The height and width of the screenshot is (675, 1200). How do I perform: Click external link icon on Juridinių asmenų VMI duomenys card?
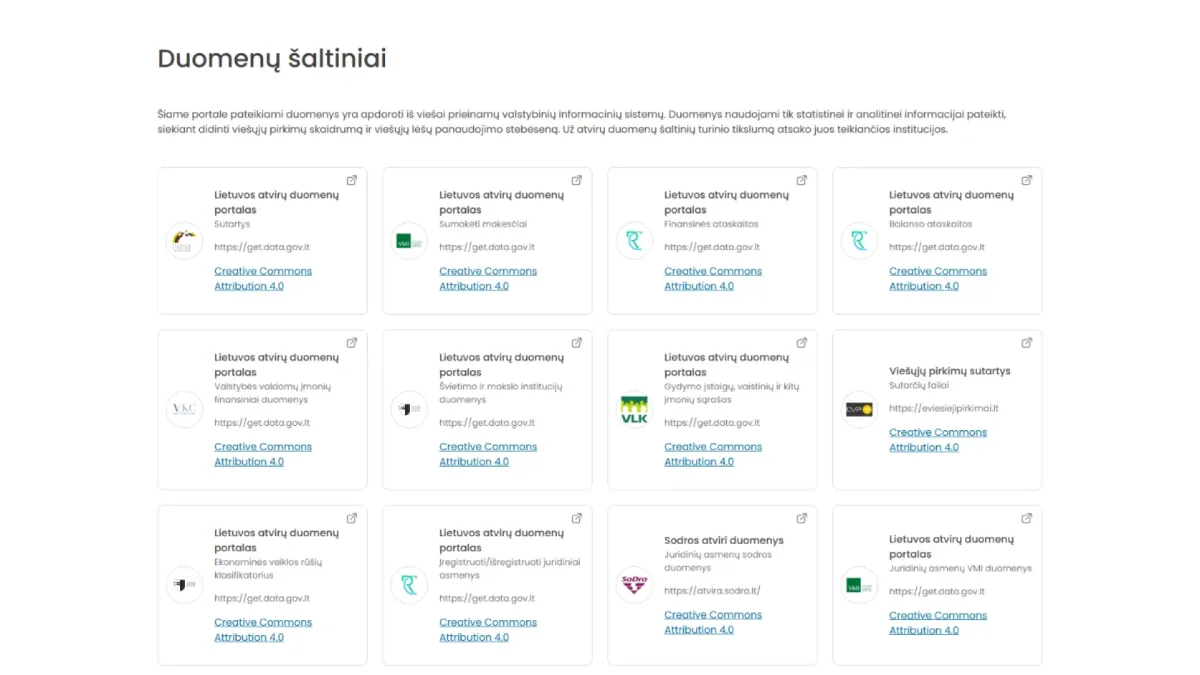pos(1027,518)
